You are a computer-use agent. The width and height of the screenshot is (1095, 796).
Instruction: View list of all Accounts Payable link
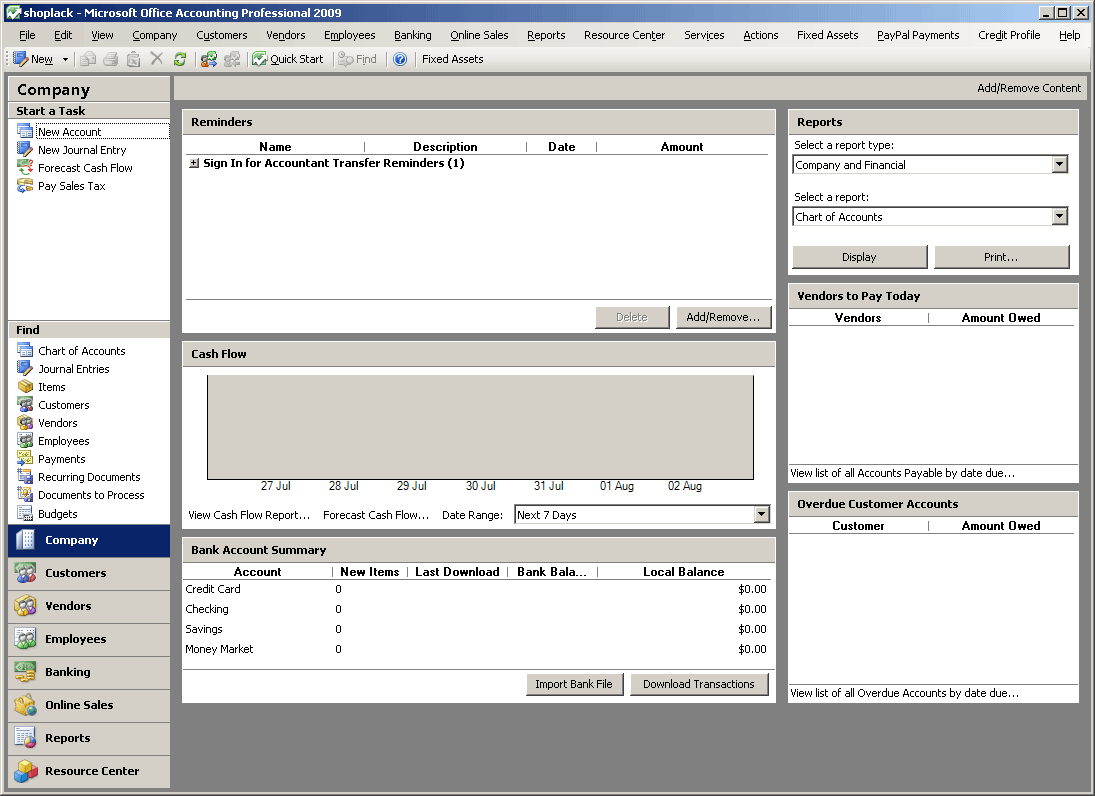[902, 473]
